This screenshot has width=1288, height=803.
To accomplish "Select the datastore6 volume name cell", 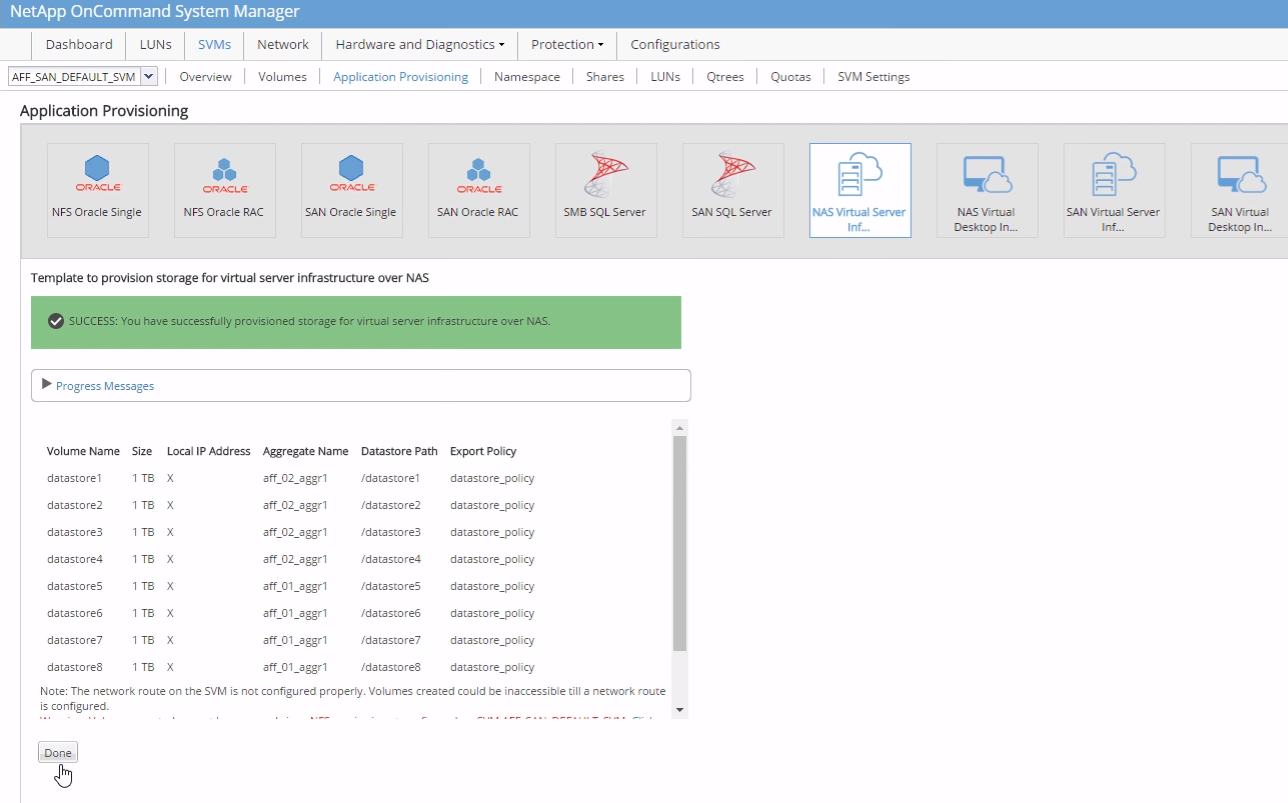I will (x=75, y=613).
